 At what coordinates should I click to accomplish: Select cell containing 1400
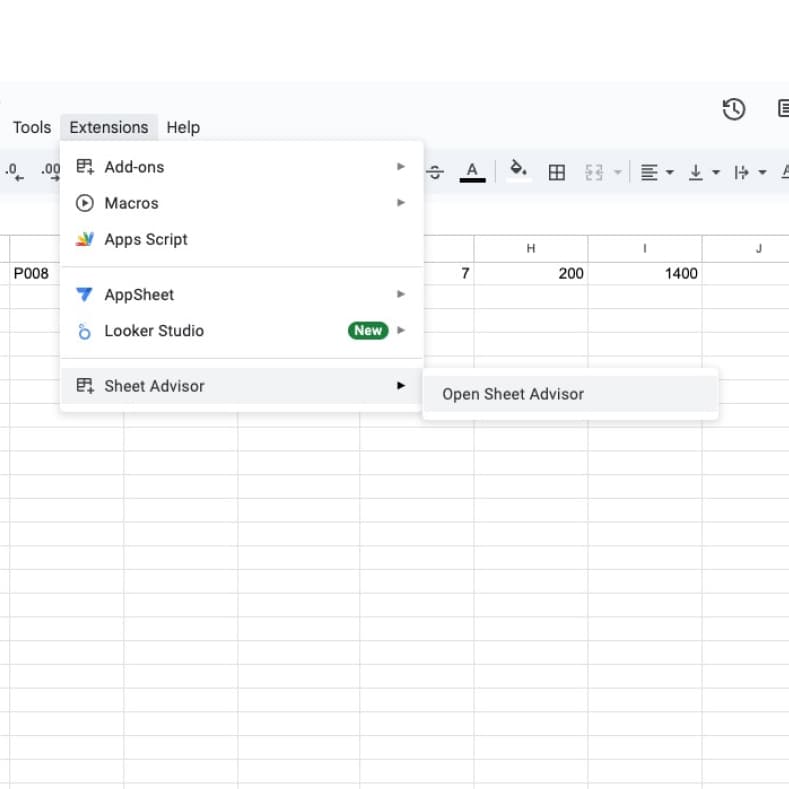[645, 273]
